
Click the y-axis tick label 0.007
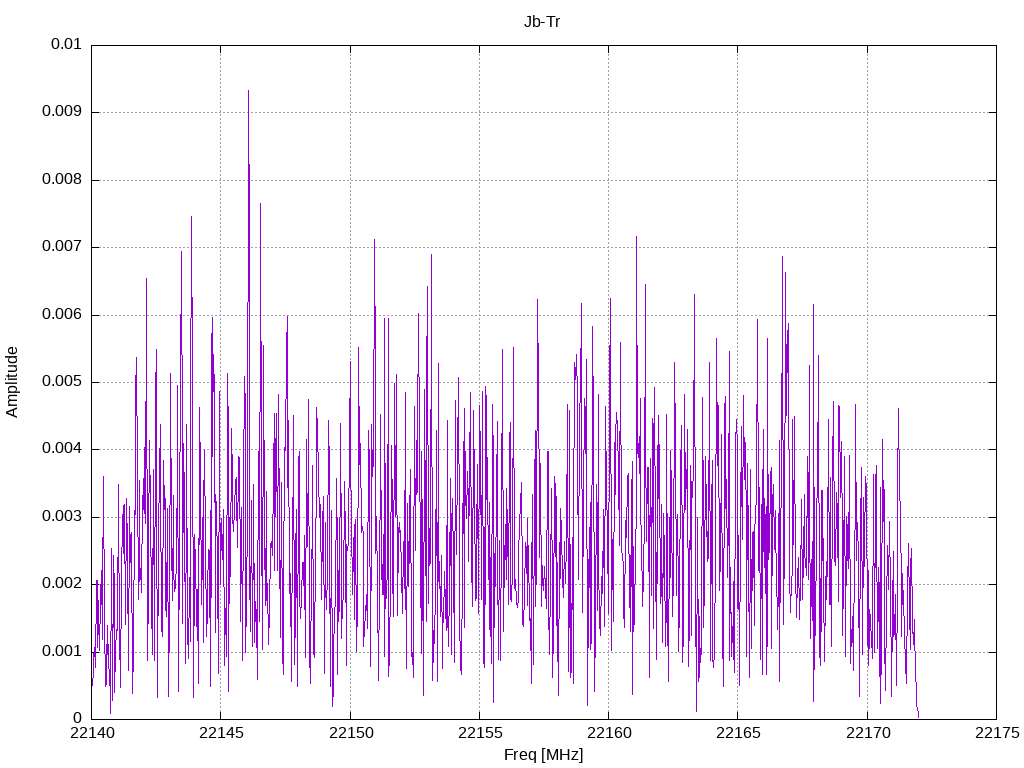(x=62, y=247)
